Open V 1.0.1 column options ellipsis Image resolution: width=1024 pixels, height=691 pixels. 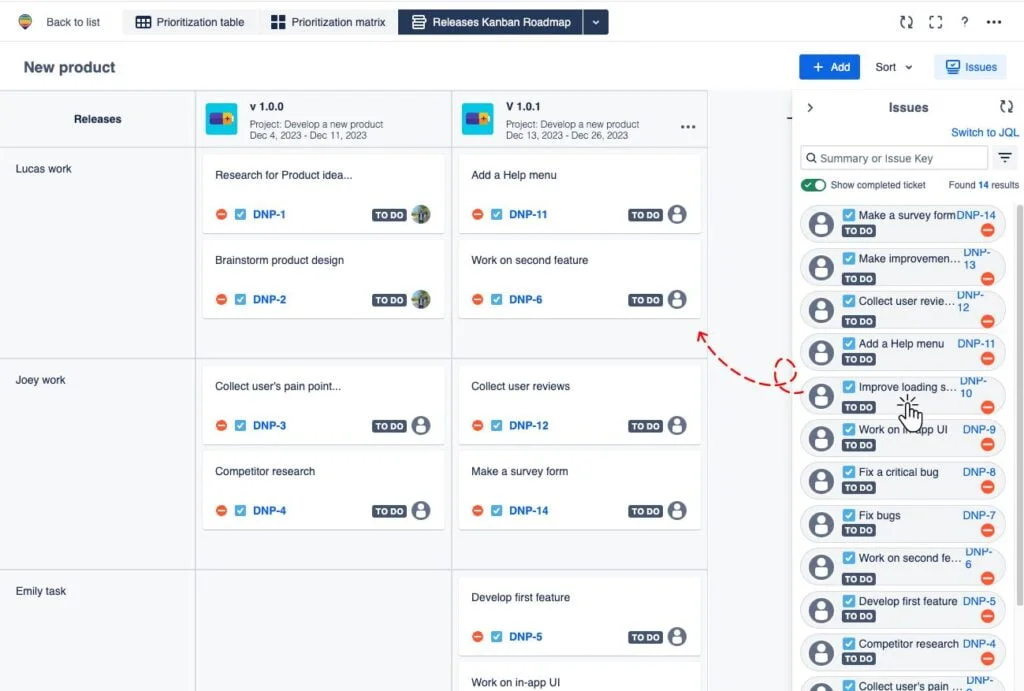click(688, 127)
